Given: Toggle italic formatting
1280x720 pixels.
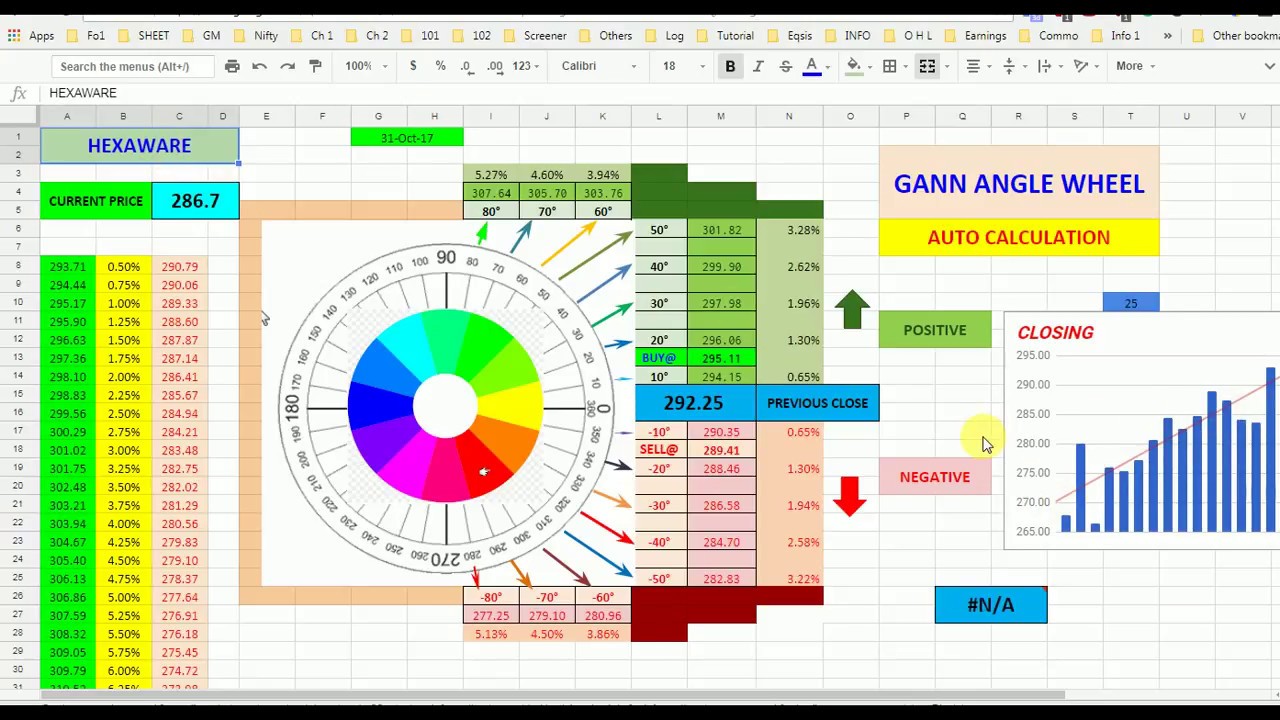Looking at the screenshot, I should click(x=758, y=66).
